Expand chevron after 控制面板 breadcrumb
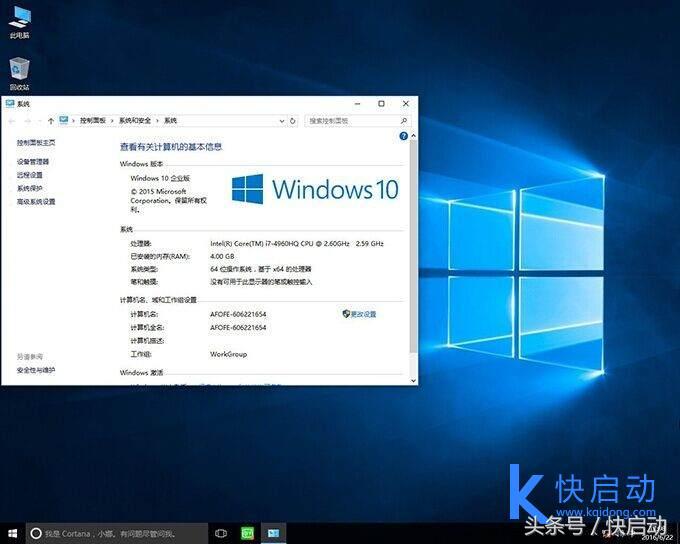This screenshot has height=544, width=680. click(112, 121)
